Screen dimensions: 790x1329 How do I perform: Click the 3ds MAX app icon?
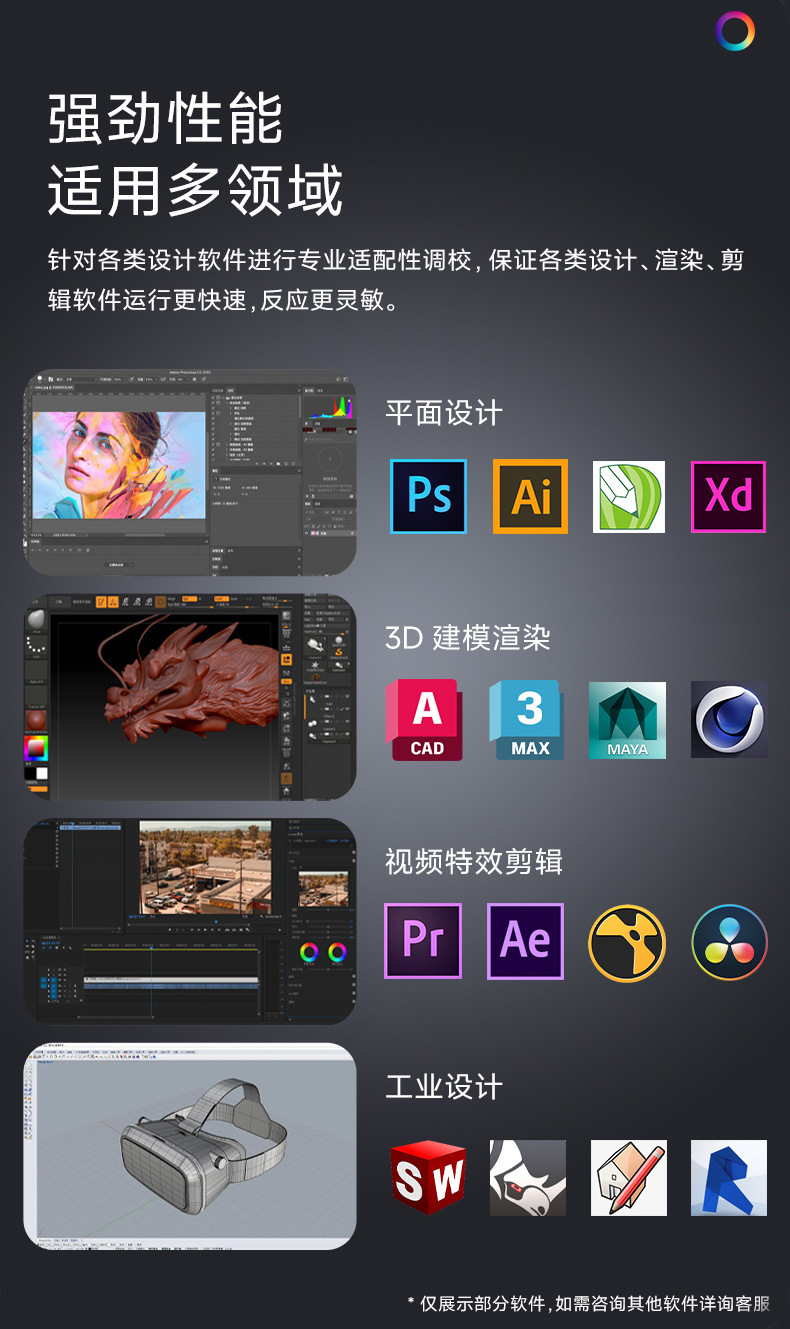tap(527, 720)
